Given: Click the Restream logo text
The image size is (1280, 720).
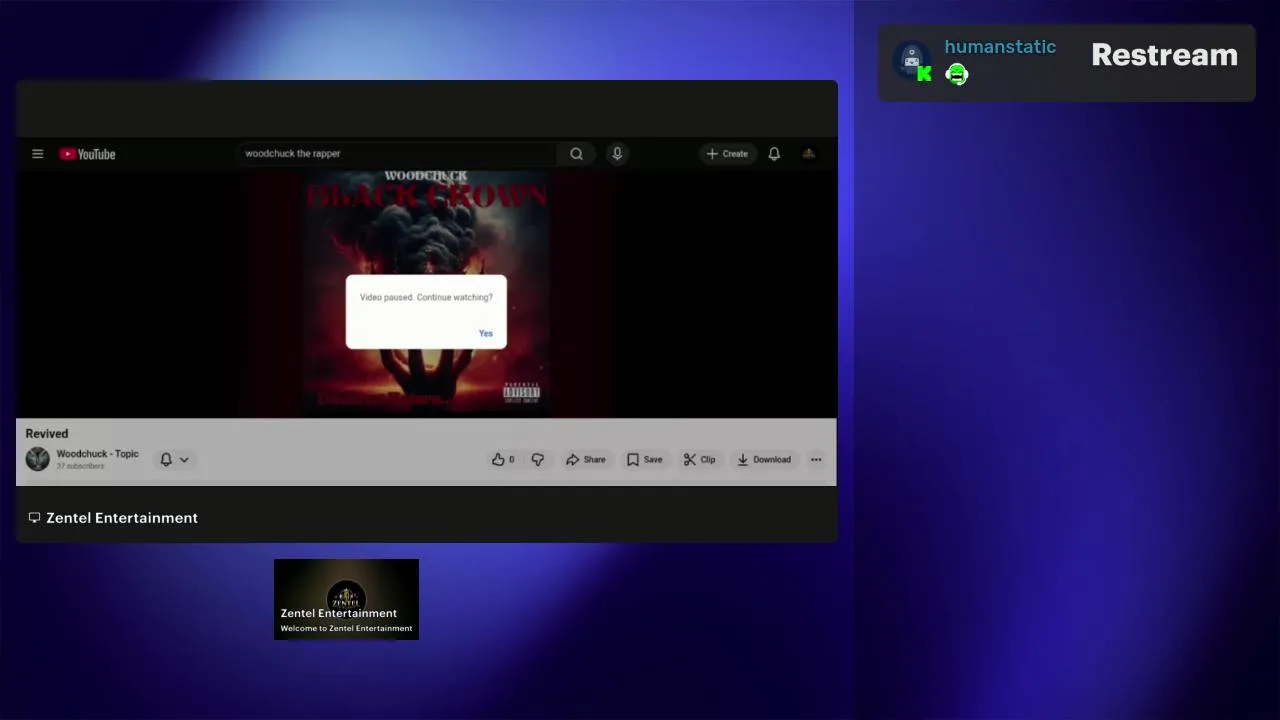Looking at the screenshot, I should tap(1164, 55).
